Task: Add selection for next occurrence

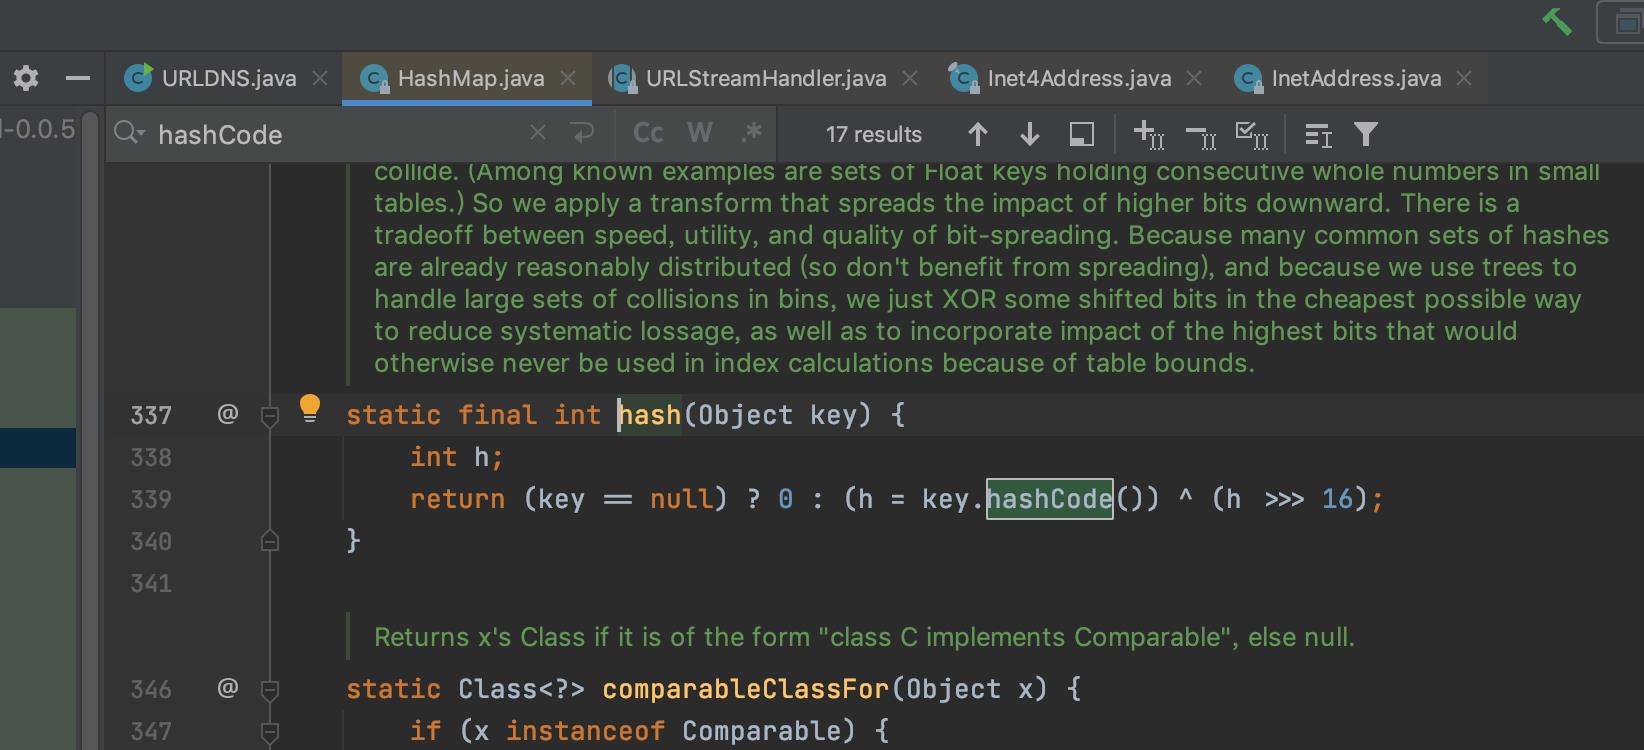Action: (x=1148, y=134)
